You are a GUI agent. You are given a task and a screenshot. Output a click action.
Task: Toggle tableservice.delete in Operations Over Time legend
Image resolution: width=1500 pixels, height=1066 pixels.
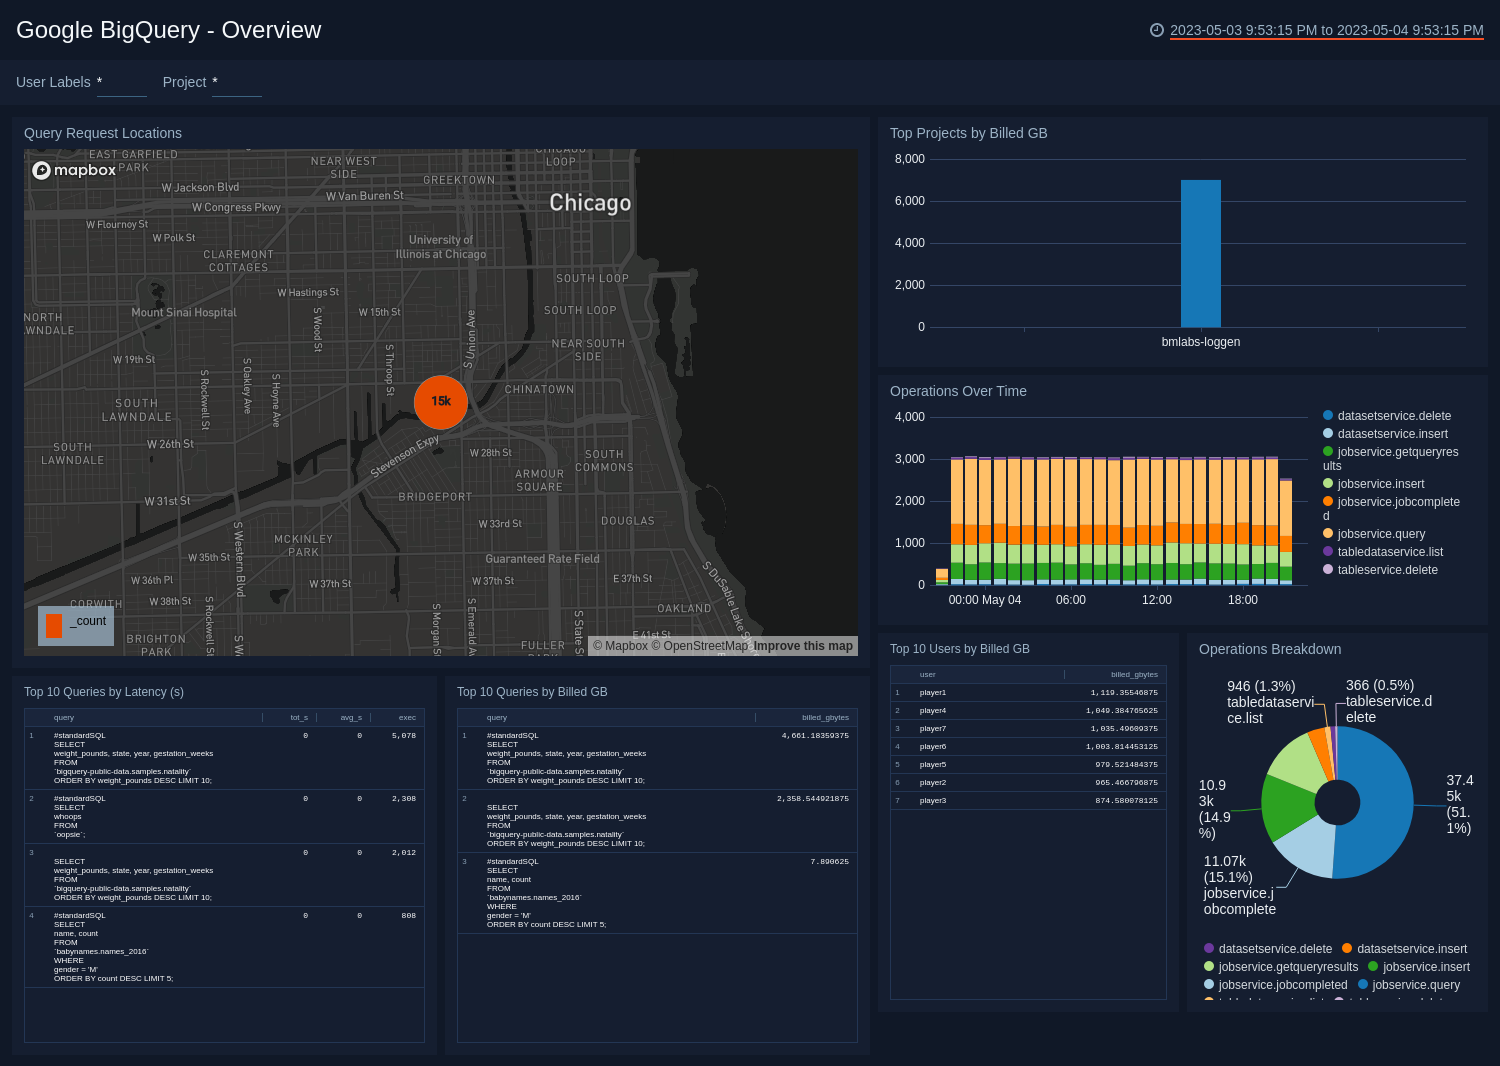pos(1380,570)
